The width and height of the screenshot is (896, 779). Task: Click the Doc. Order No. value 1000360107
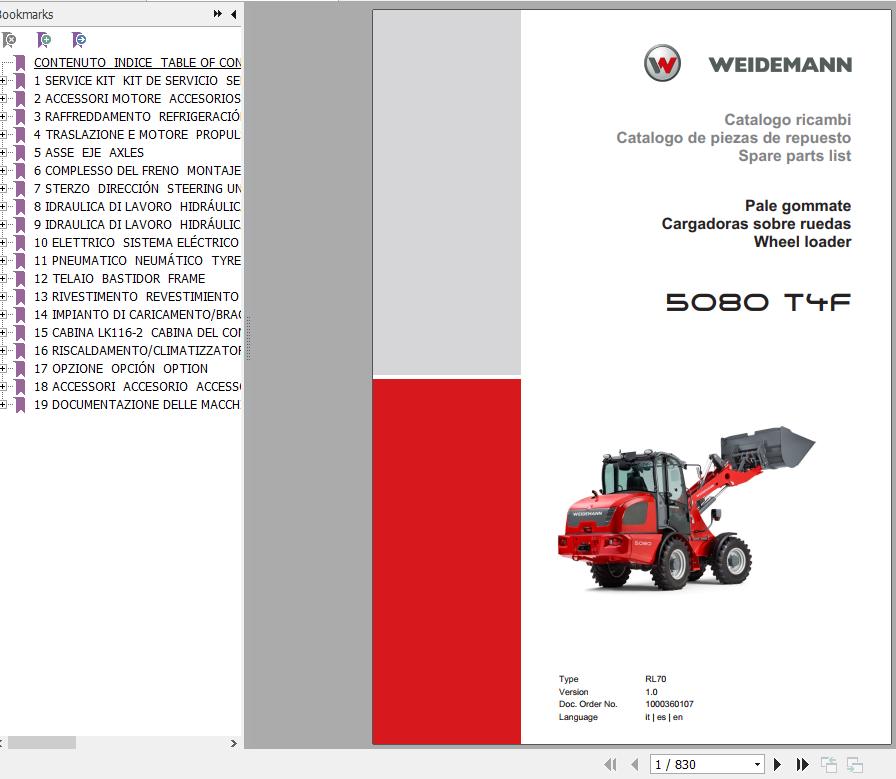pos(669,704)
